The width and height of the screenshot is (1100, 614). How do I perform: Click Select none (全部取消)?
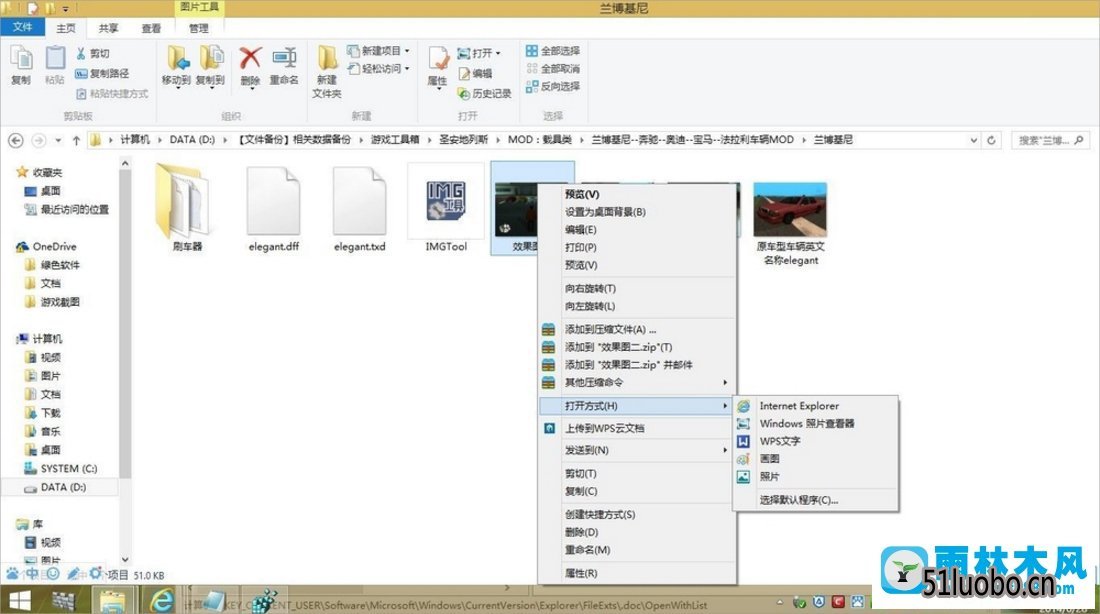click(x=553, y=69)
